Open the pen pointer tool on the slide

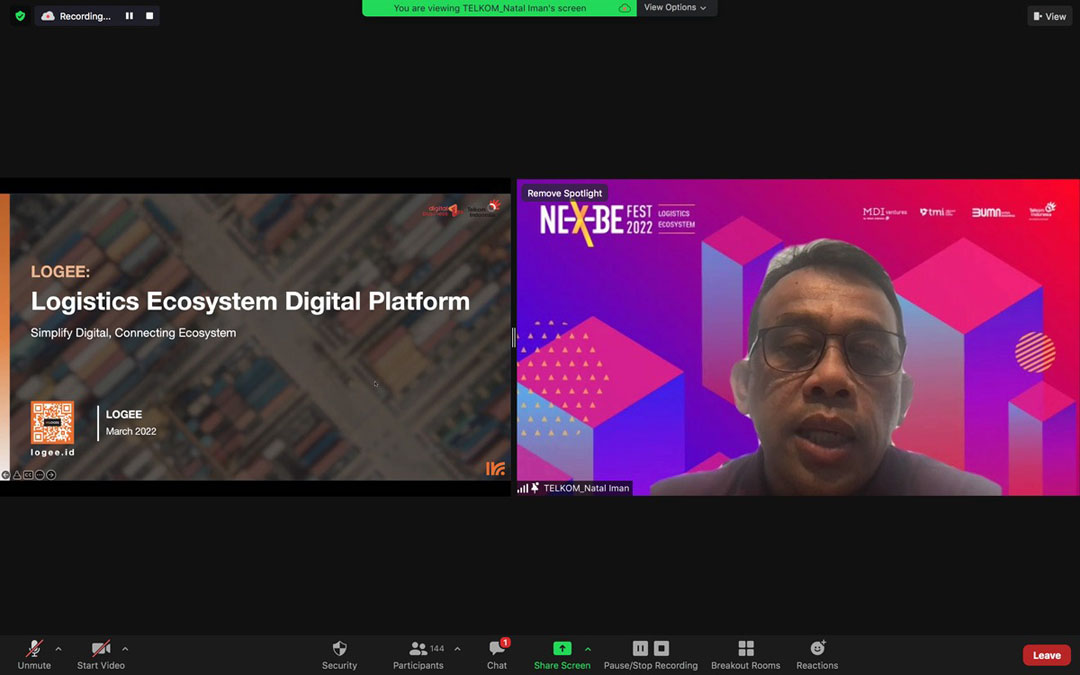click(x=17, y=475)
